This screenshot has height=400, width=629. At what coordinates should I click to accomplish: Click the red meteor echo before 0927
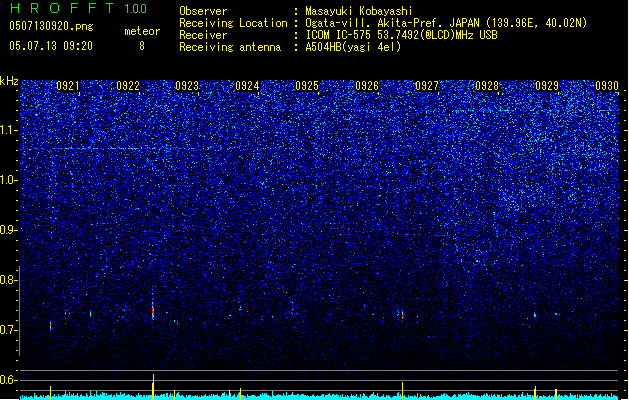point(402,314)
